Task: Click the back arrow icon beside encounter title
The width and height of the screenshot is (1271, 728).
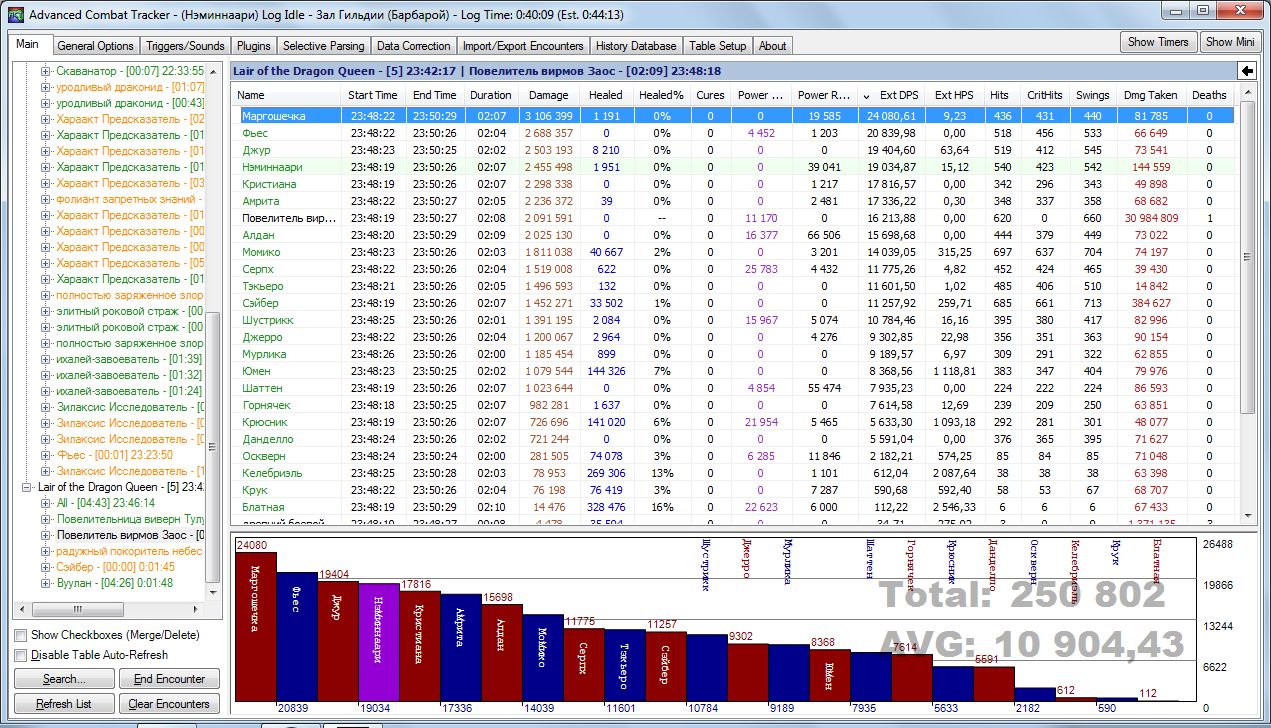Action: [1247, 70]
